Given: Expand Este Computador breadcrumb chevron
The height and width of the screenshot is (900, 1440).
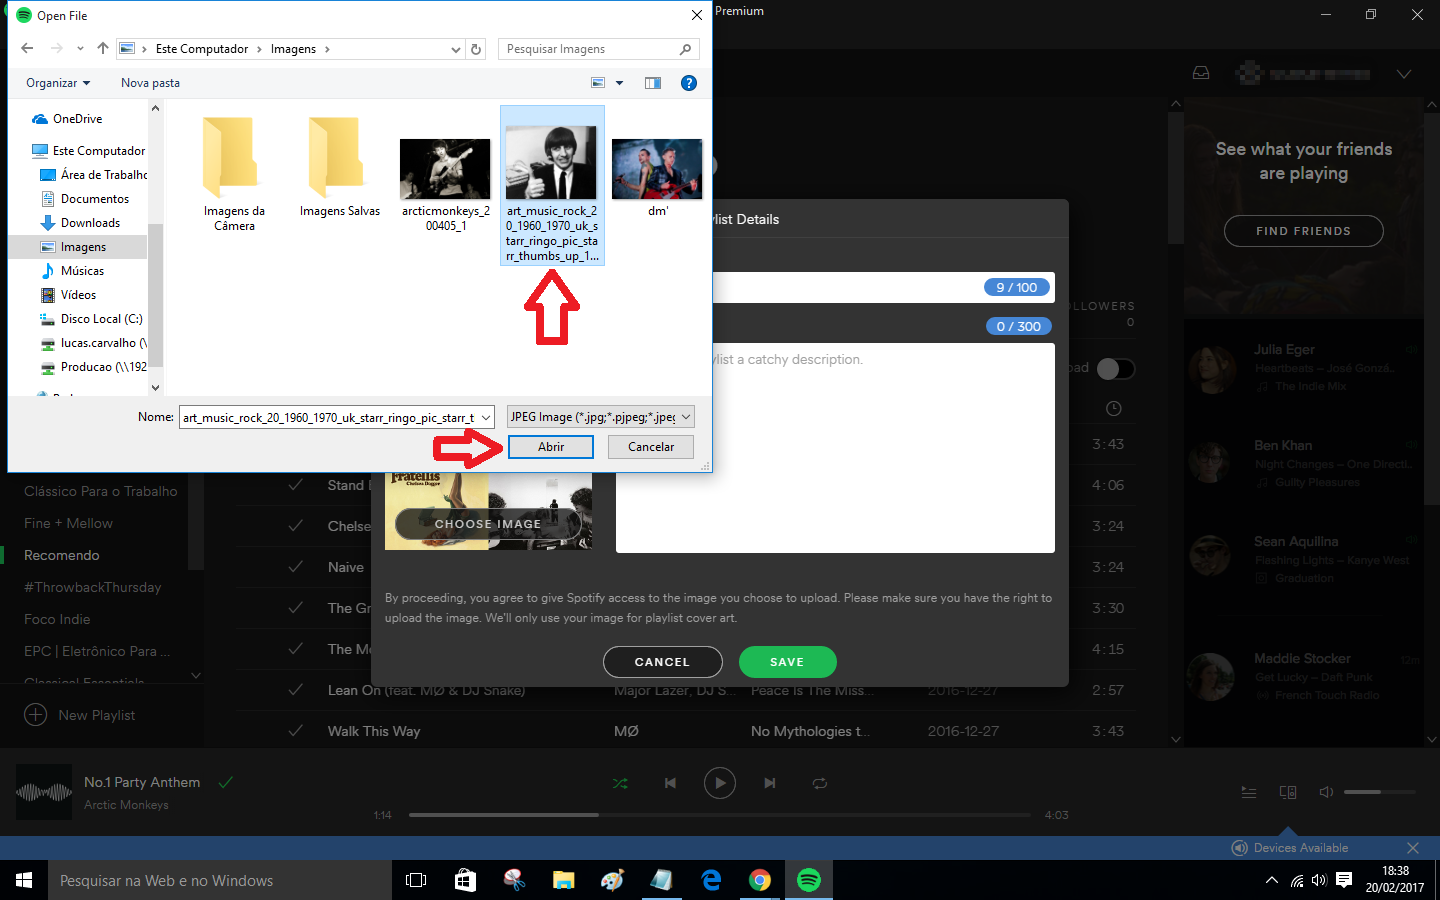Looking at the screenshot, I should tap(260, 49).
